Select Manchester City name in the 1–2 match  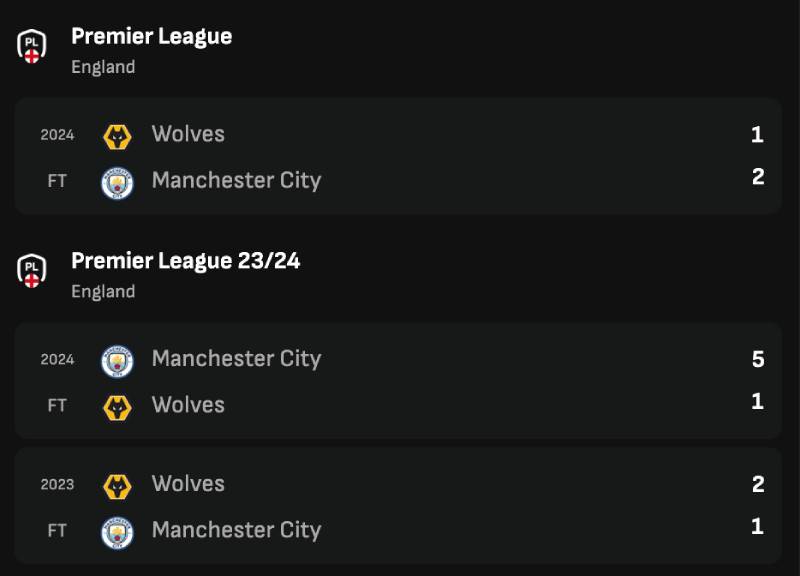[x=236, y=181]
